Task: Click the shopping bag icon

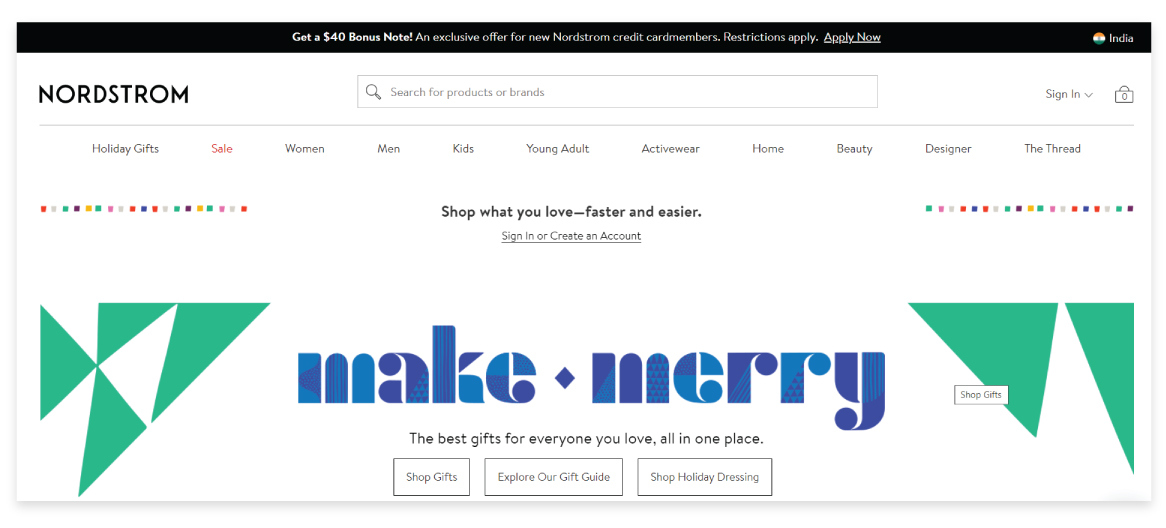Action: pyautogui.click(x=1124, y=94)
